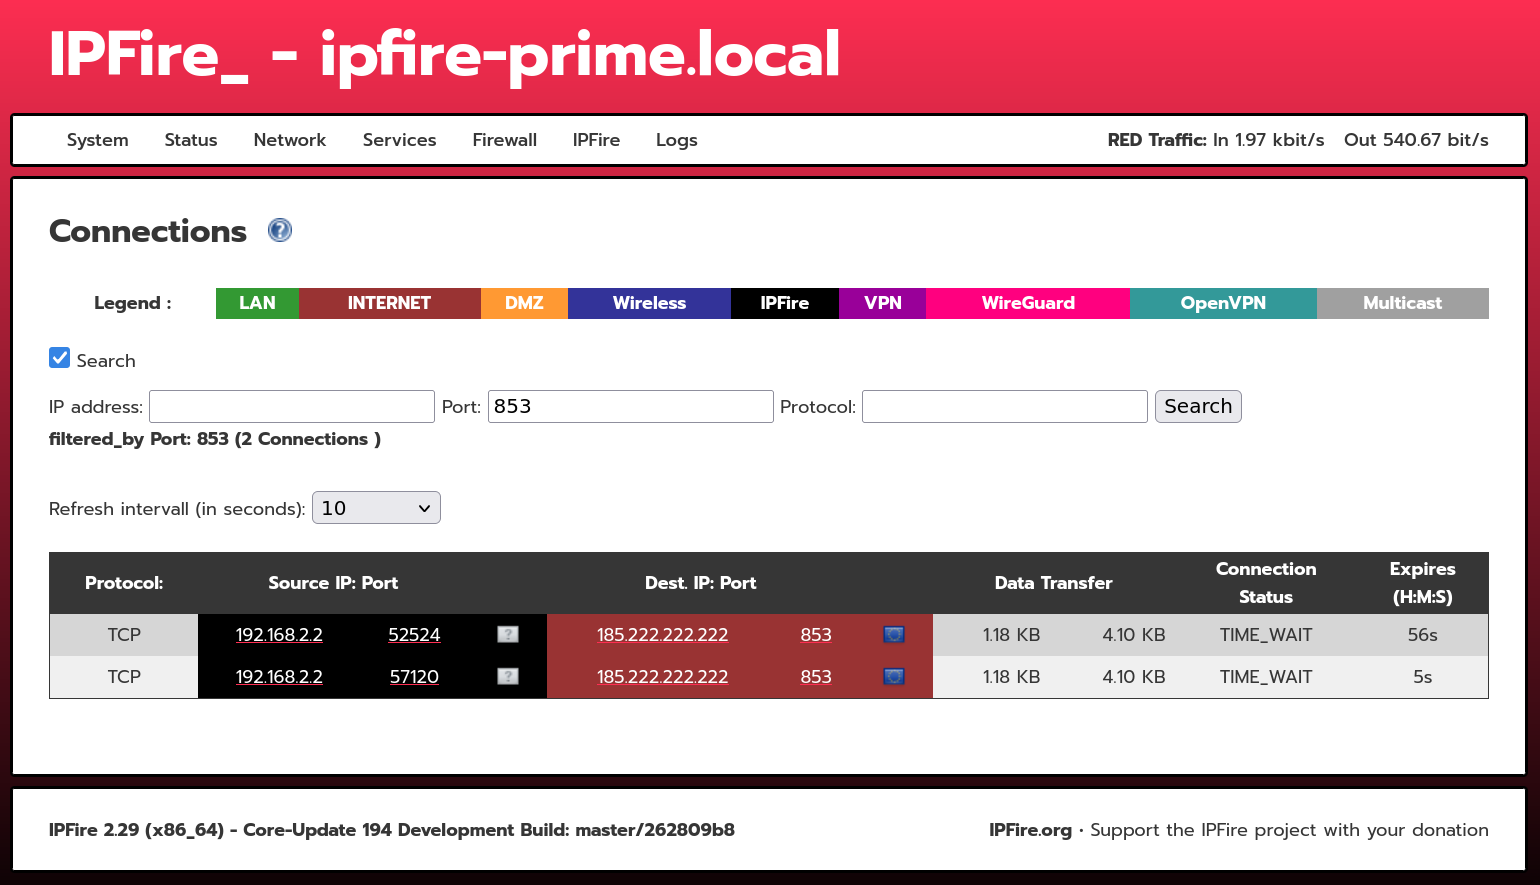
Task: Click the LAN legend color swatch
Action: click(257, 303)
